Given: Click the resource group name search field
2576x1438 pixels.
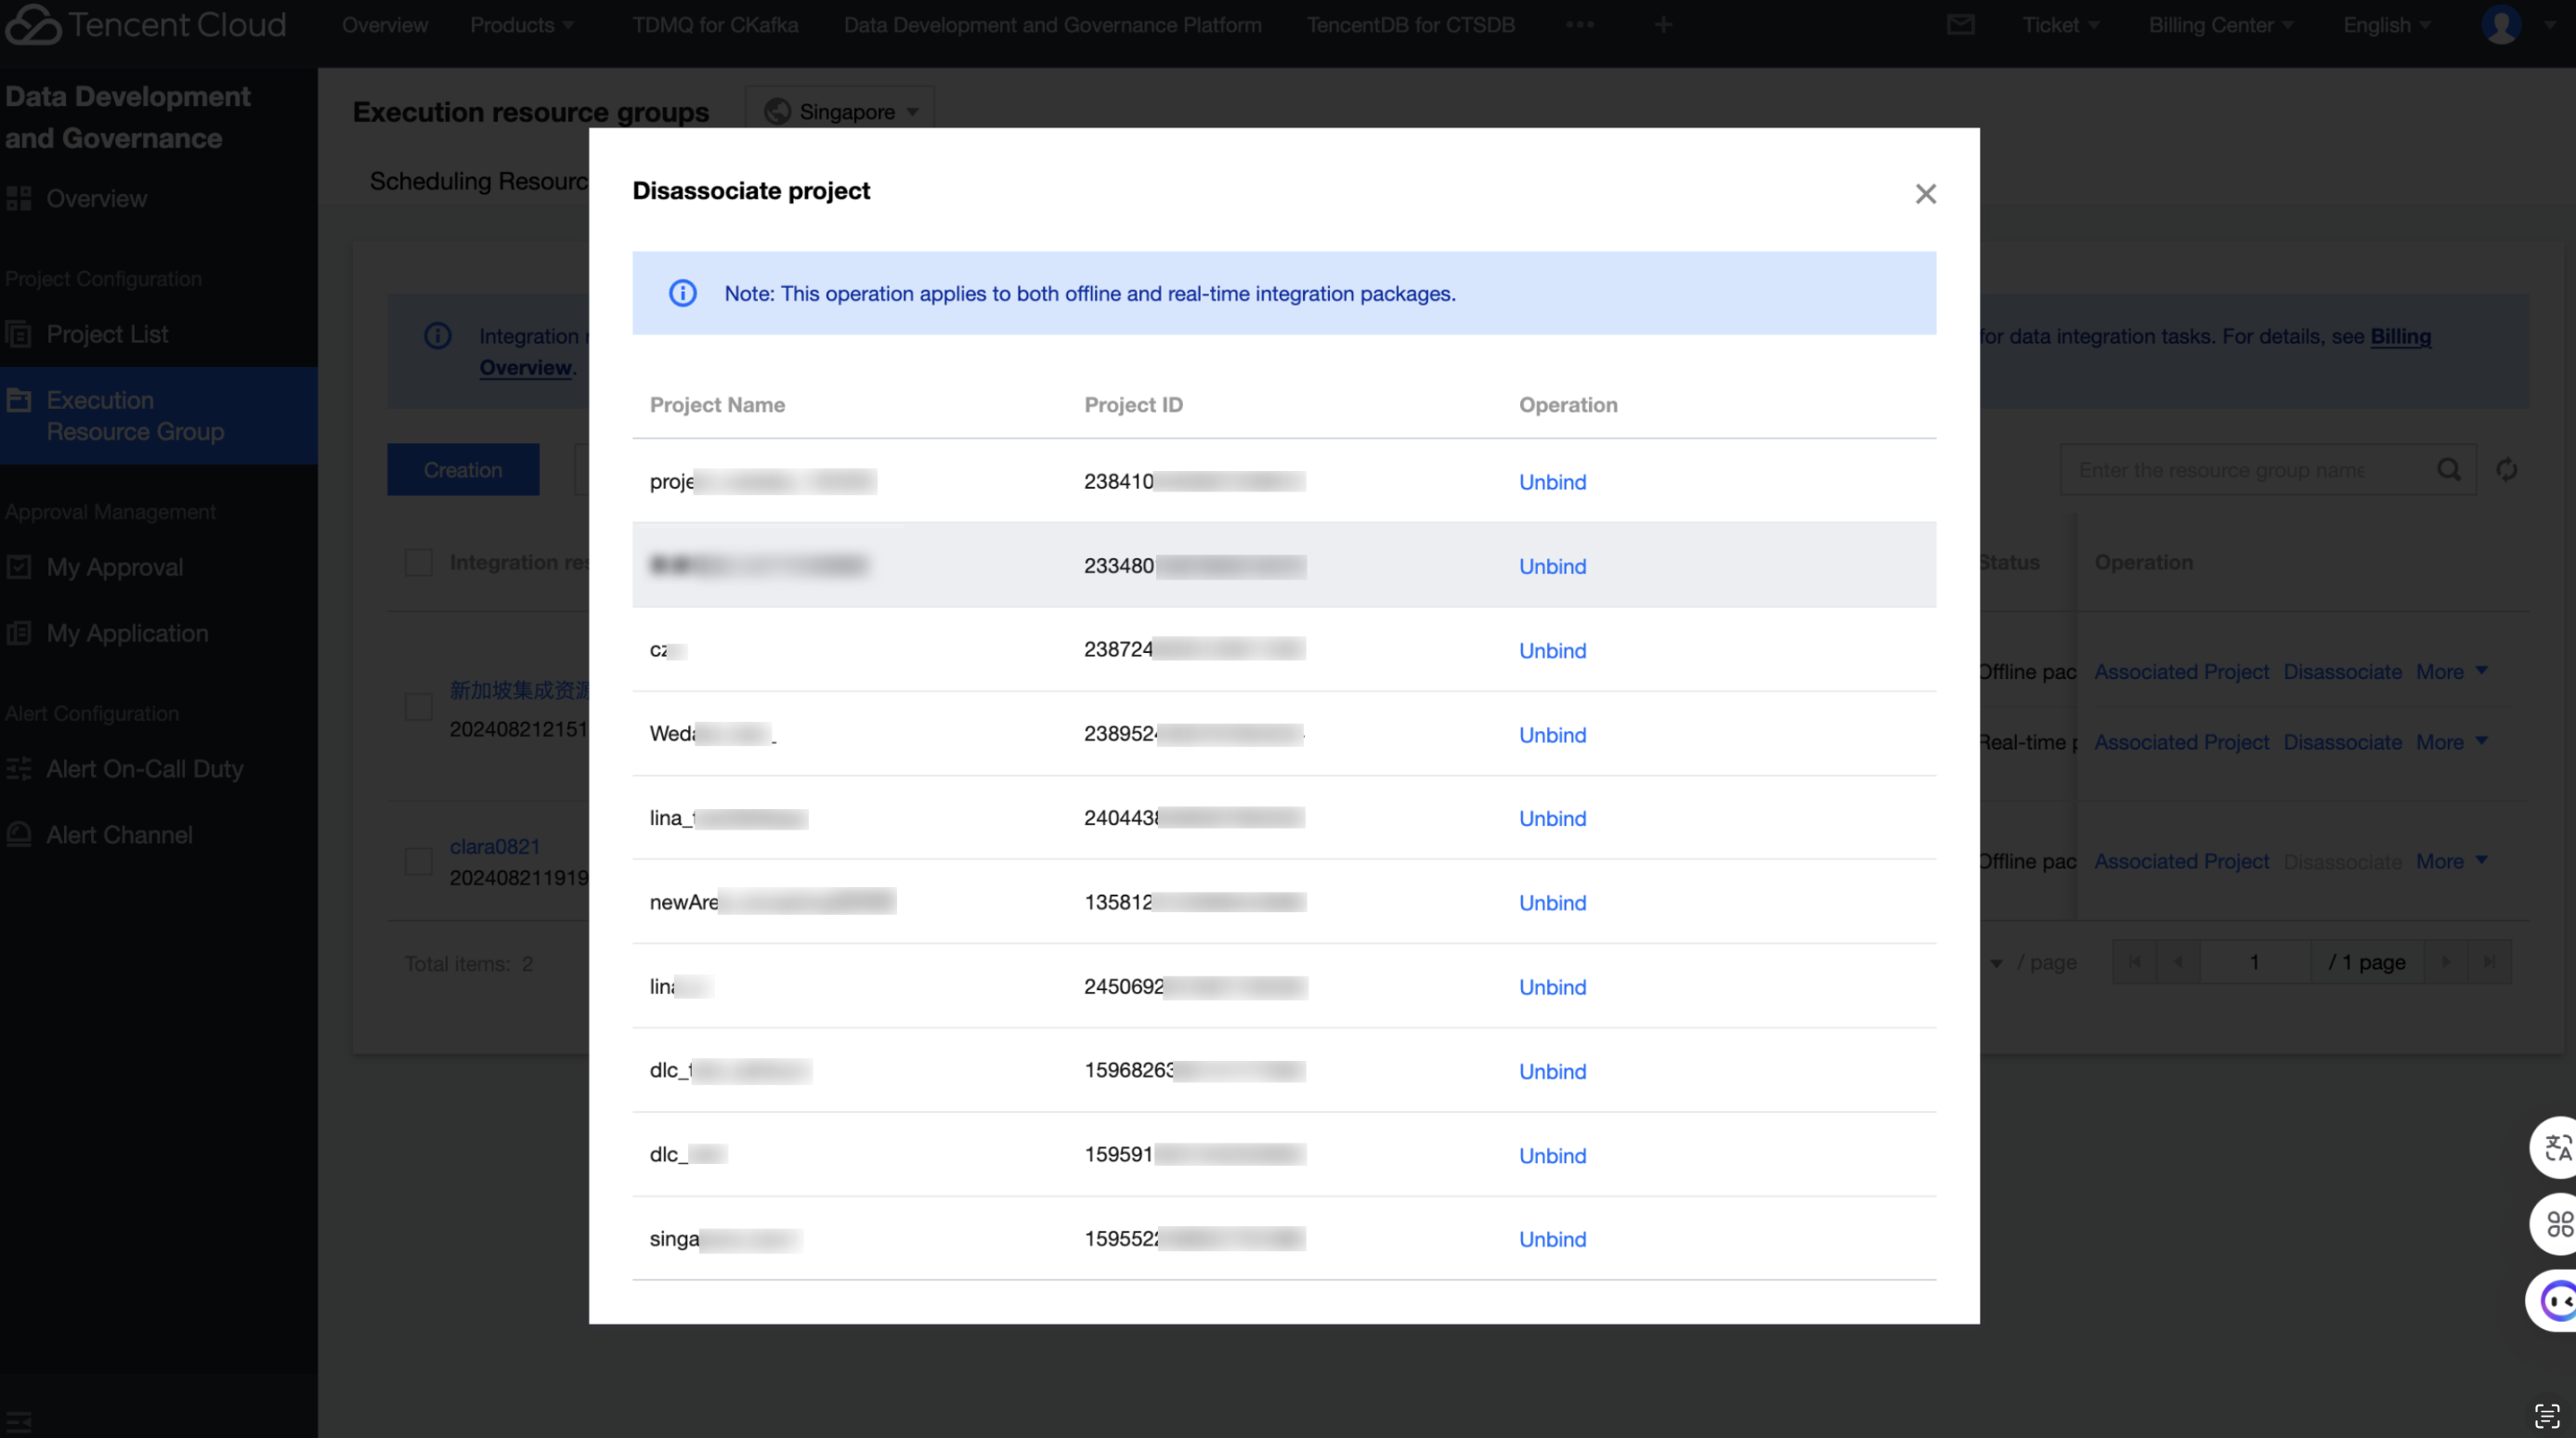Looking at the screenshot, I should pos(2240,469).
